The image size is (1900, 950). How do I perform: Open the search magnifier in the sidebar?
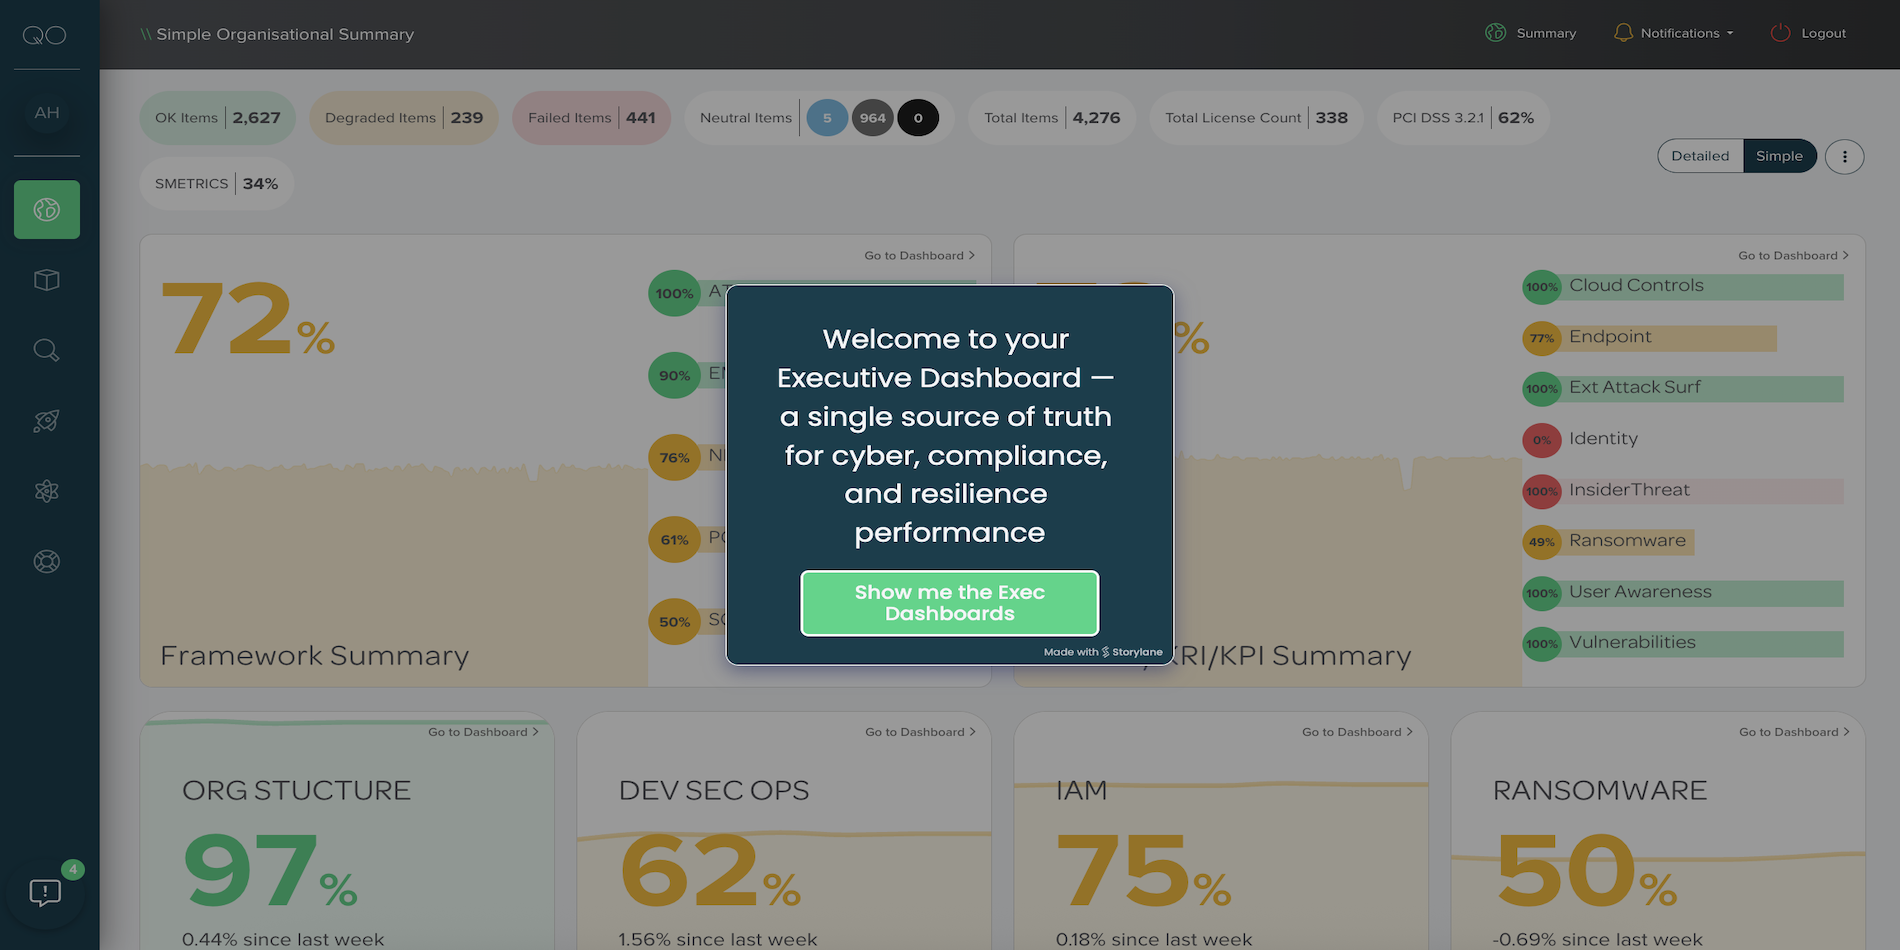point(46,350)
